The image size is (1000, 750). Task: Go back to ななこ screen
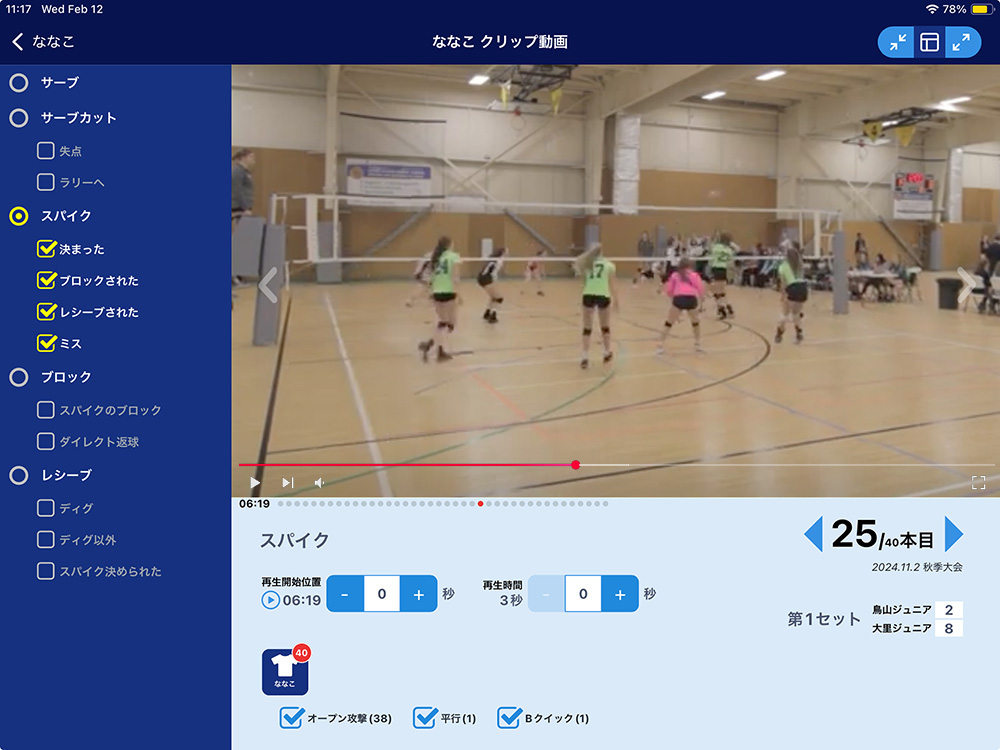pyautogui.click(x=42, y=42)
